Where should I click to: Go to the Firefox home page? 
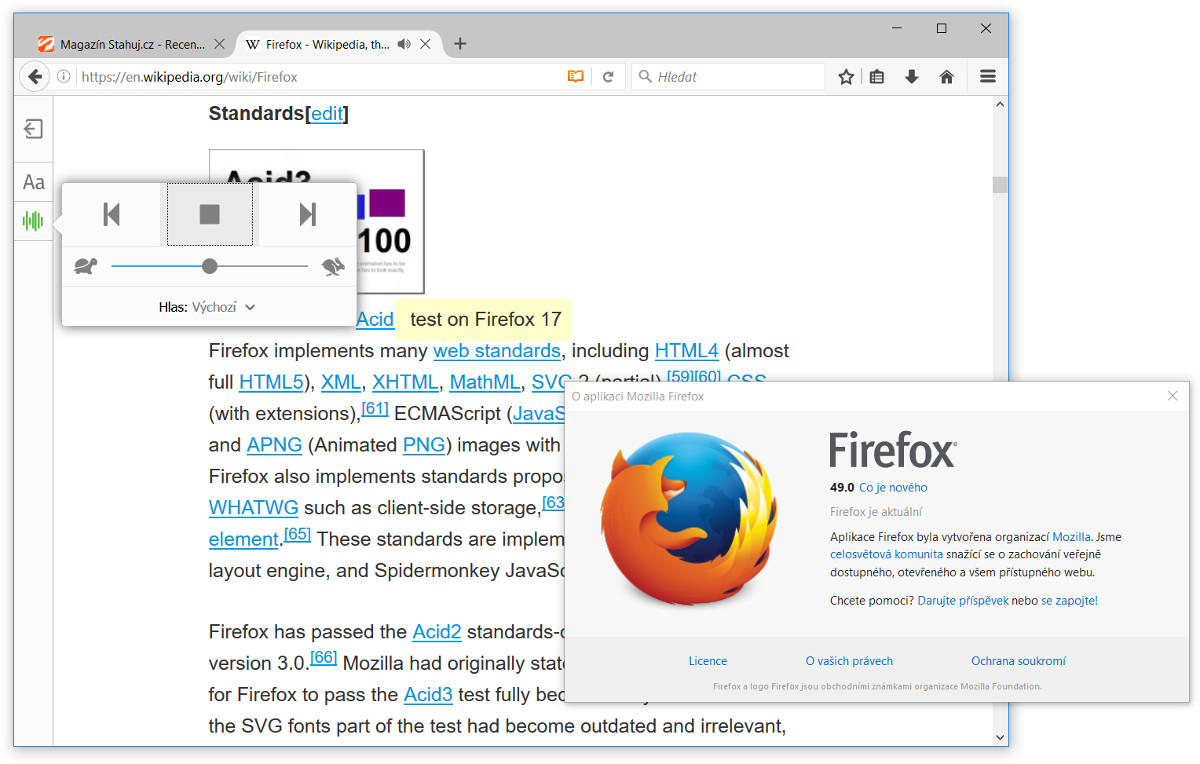pos(946,77)
